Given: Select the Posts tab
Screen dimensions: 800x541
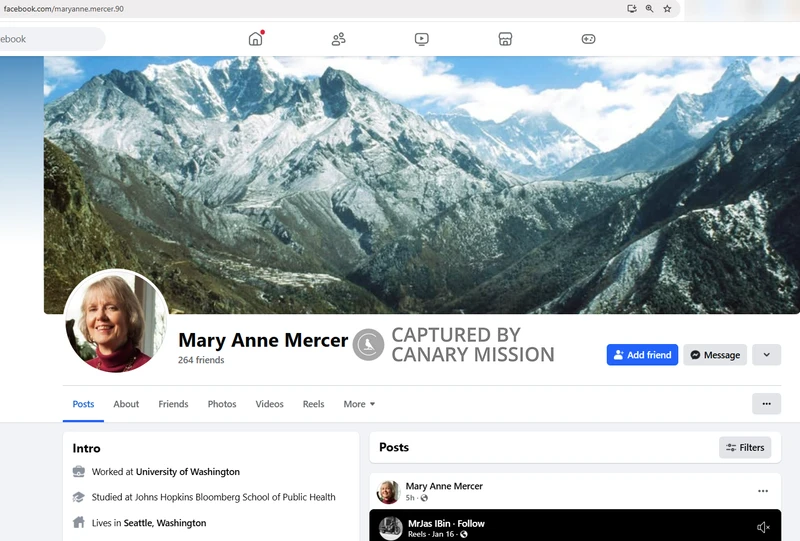Looking at the screenshot, I should point(83,404).
